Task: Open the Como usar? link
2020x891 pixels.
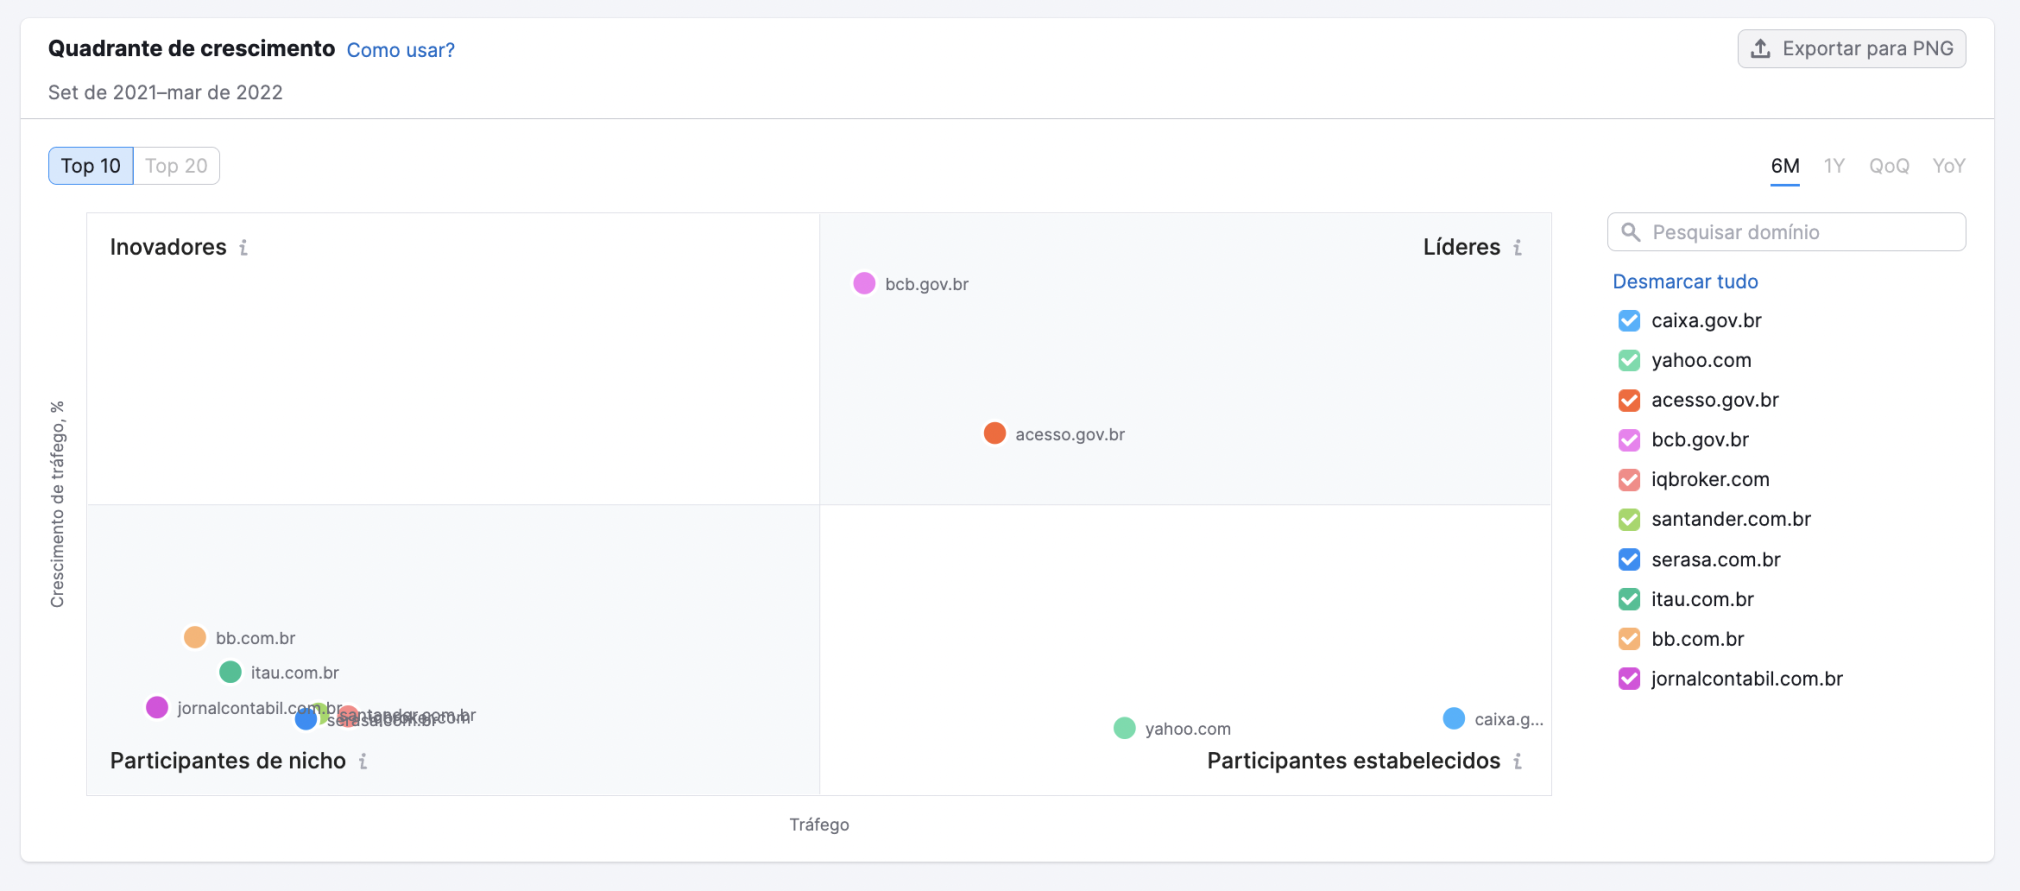Action: coord(400,50)
